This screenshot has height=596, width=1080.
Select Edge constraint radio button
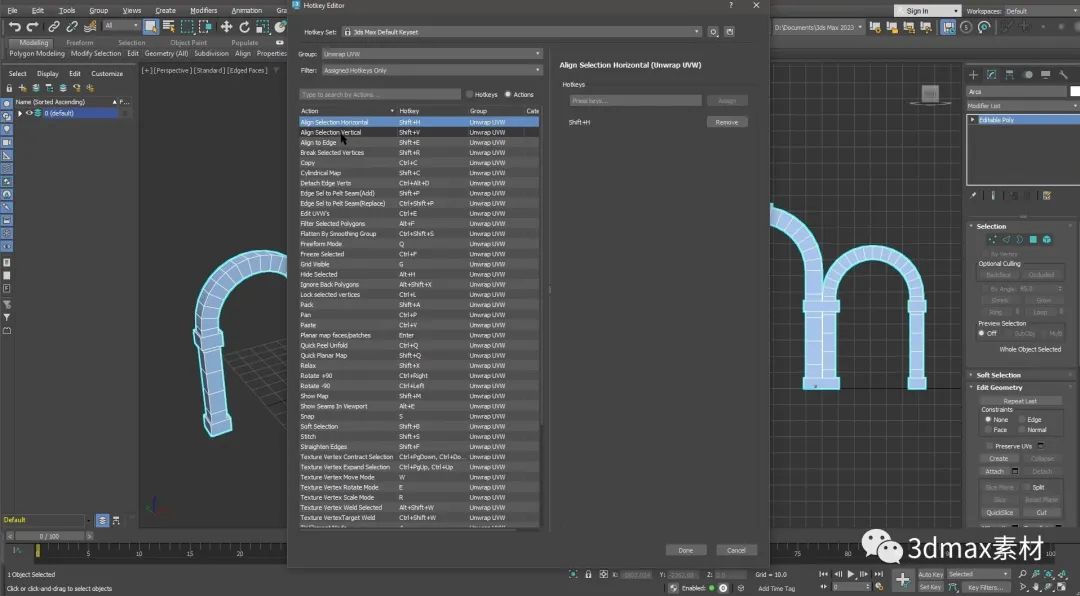pyautogui.click(x=1022, y=419)
